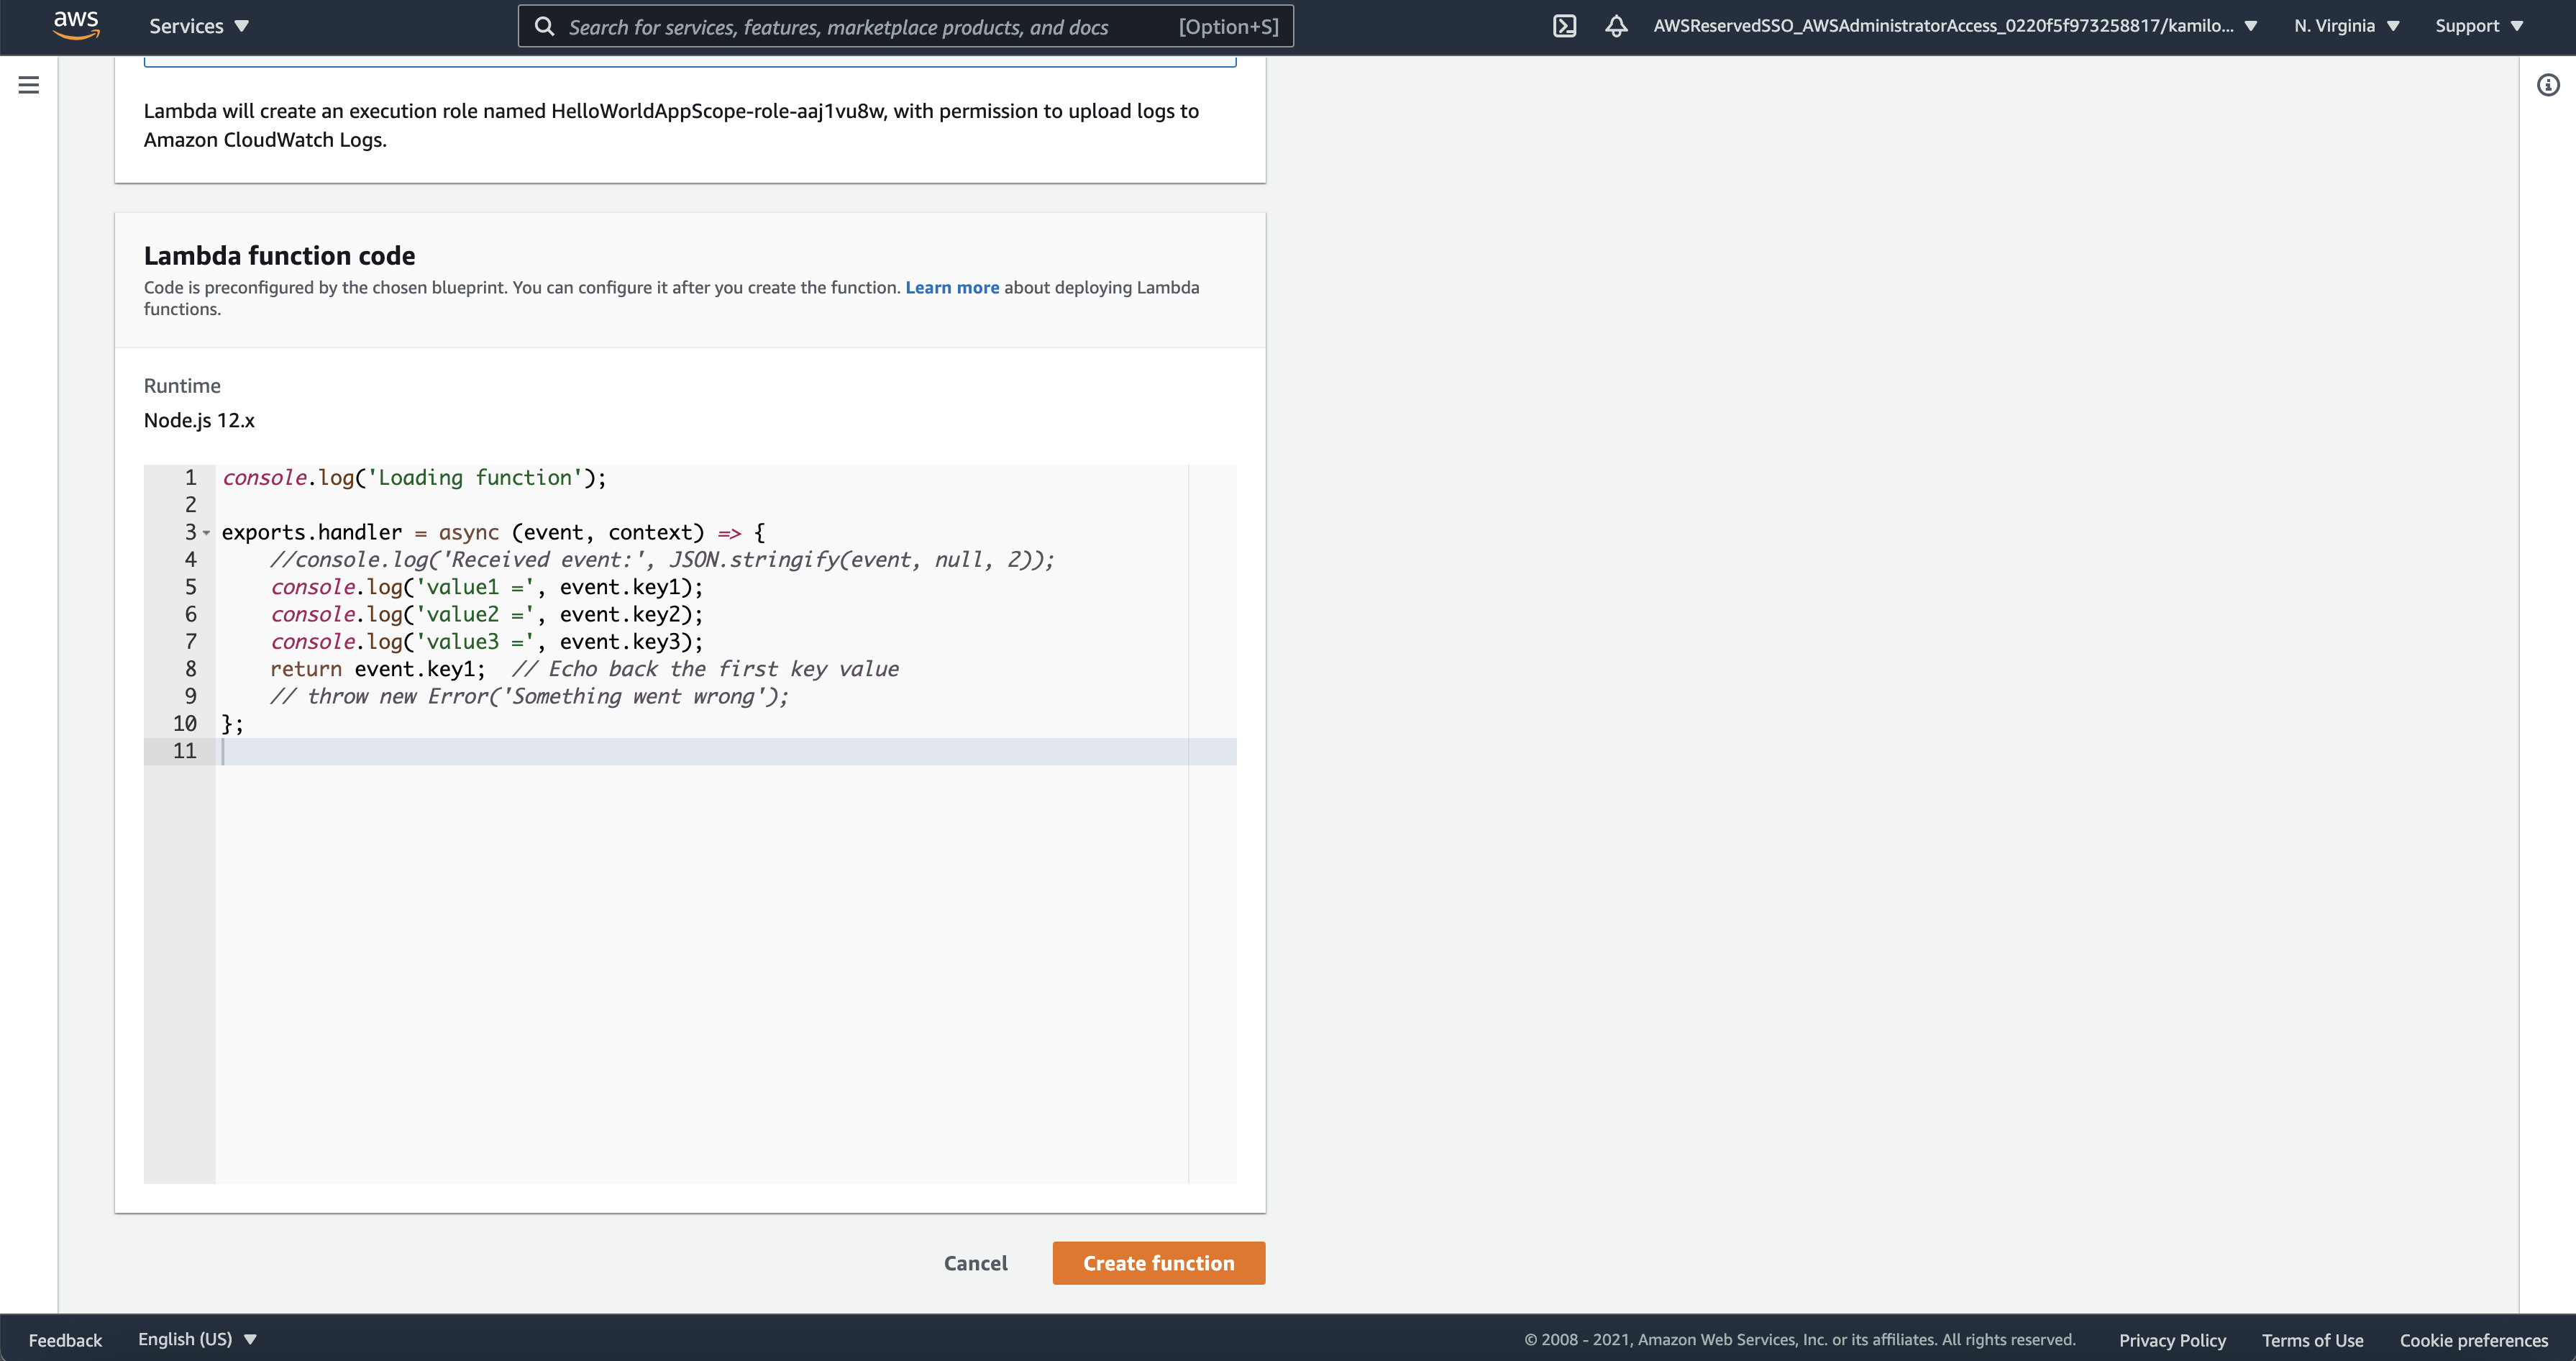Open the notifications bell icon
The width and height of the screenshot is (2576, 1361).
tap(1616, 26)
